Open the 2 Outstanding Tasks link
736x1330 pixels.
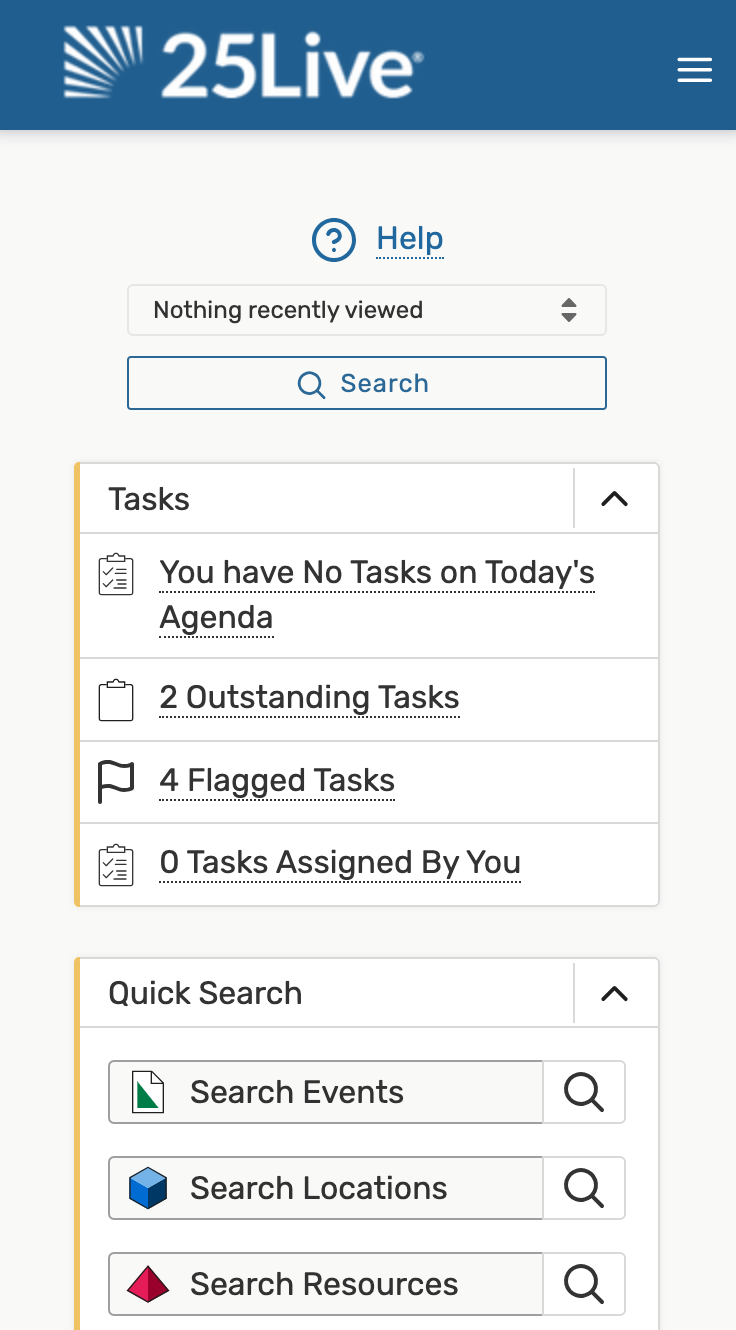tap(310, 697)
